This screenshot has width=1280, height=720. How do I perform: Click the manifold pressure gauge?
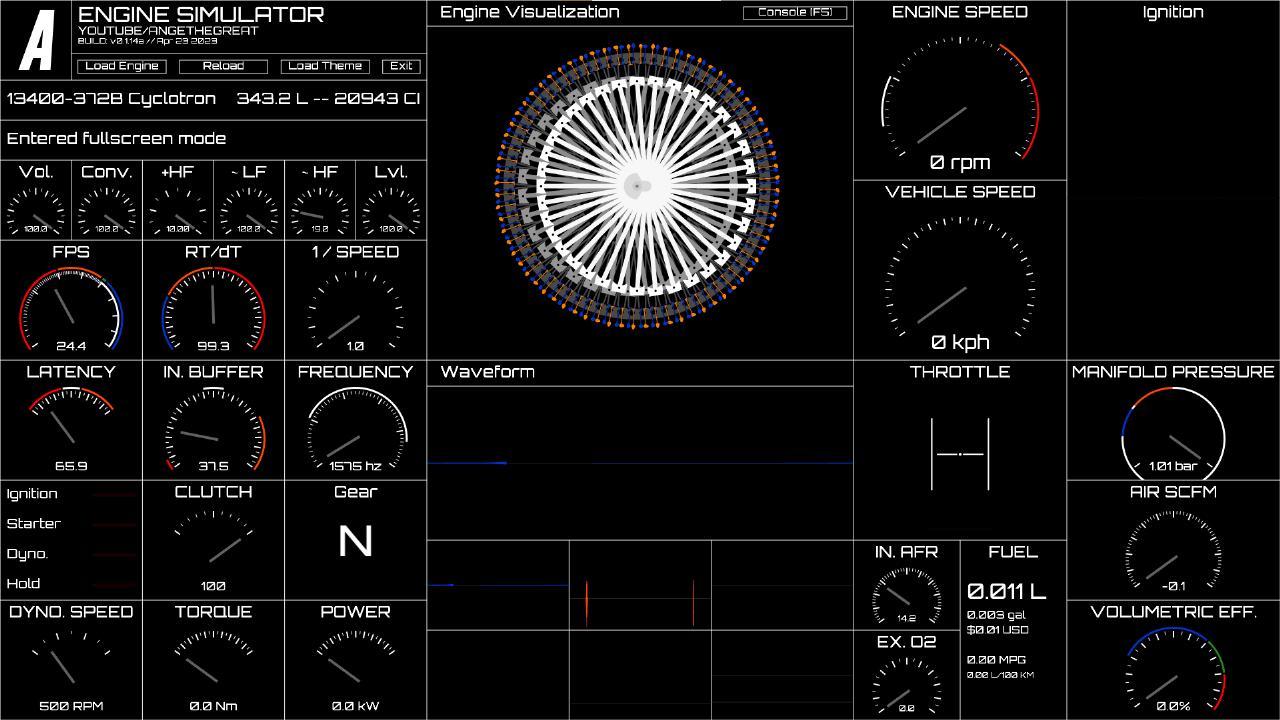click(1173, 435)
